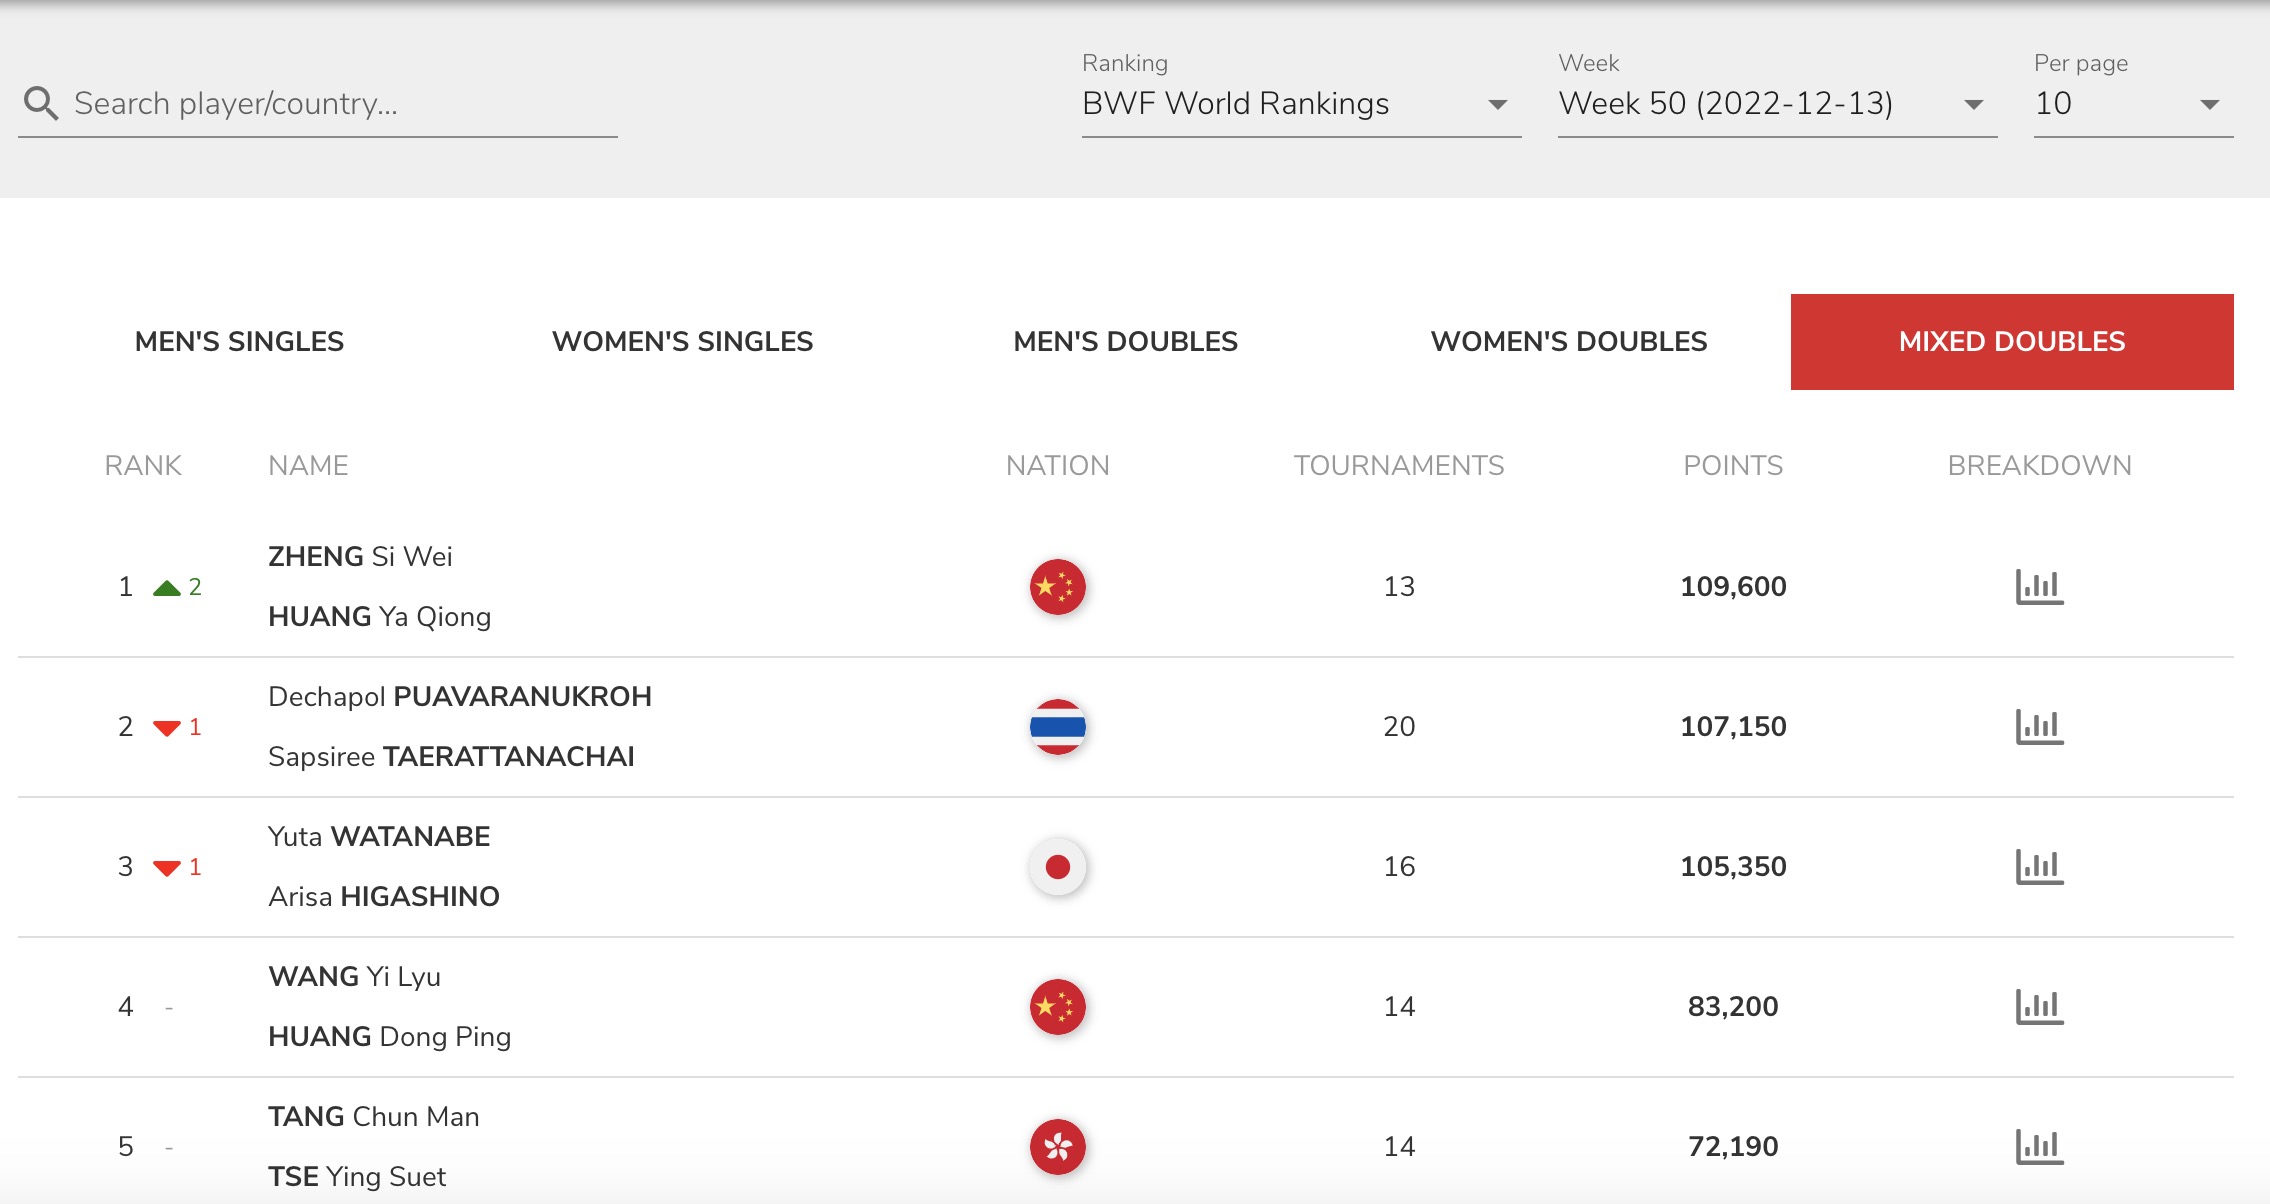Screen dimensions: 2270x1204
Task: Click the Hong Kong flag icon
Action: point(1057,1147)
